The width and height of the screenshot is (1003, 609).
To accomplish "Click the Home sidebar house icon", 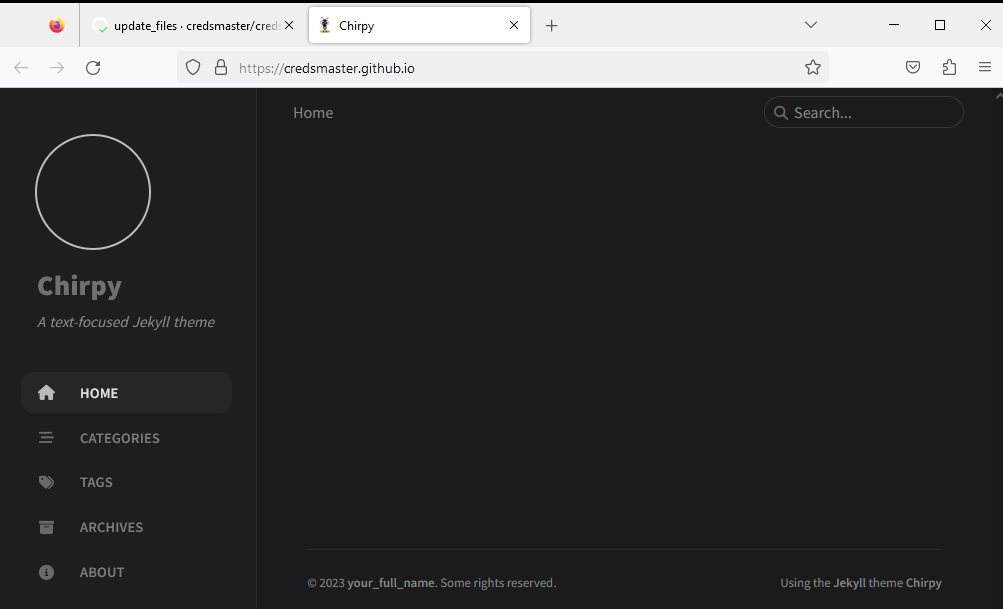I will 46,393.
